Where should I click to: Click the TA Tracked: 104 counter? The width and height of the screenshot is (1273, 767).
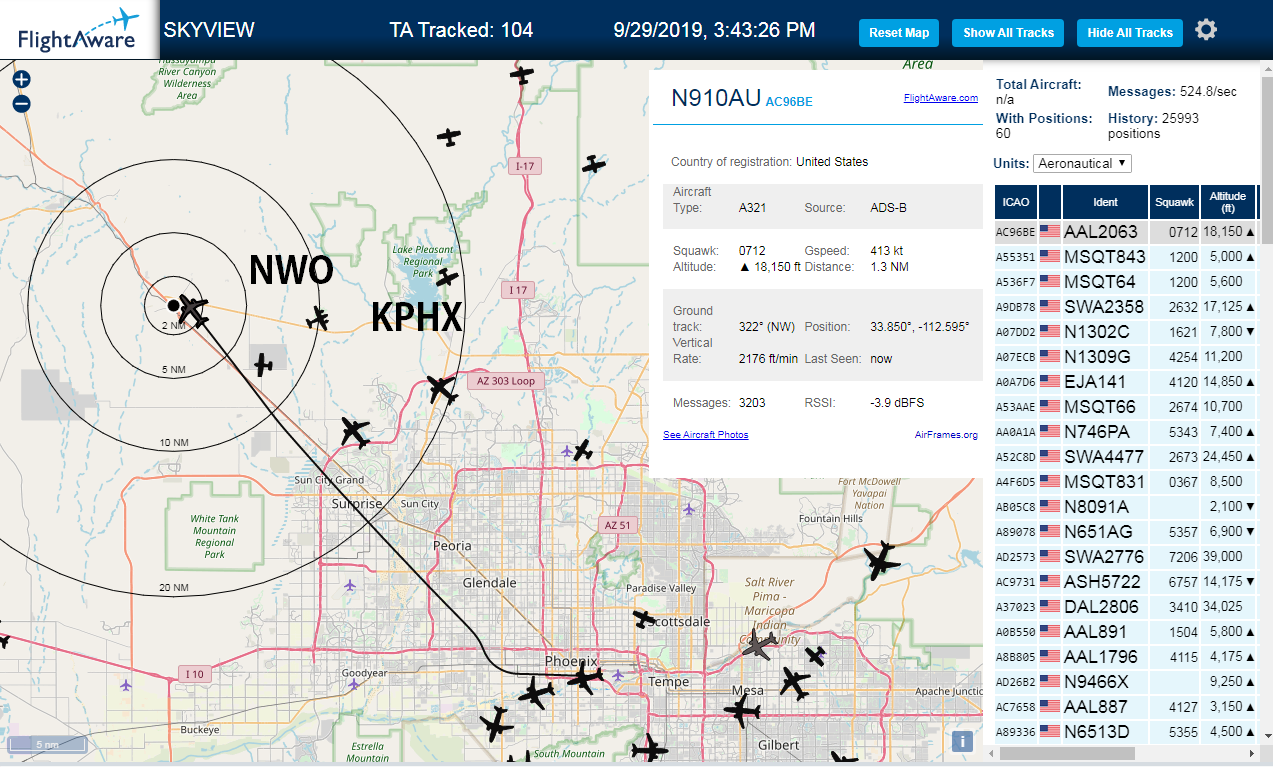coord(461,30)
